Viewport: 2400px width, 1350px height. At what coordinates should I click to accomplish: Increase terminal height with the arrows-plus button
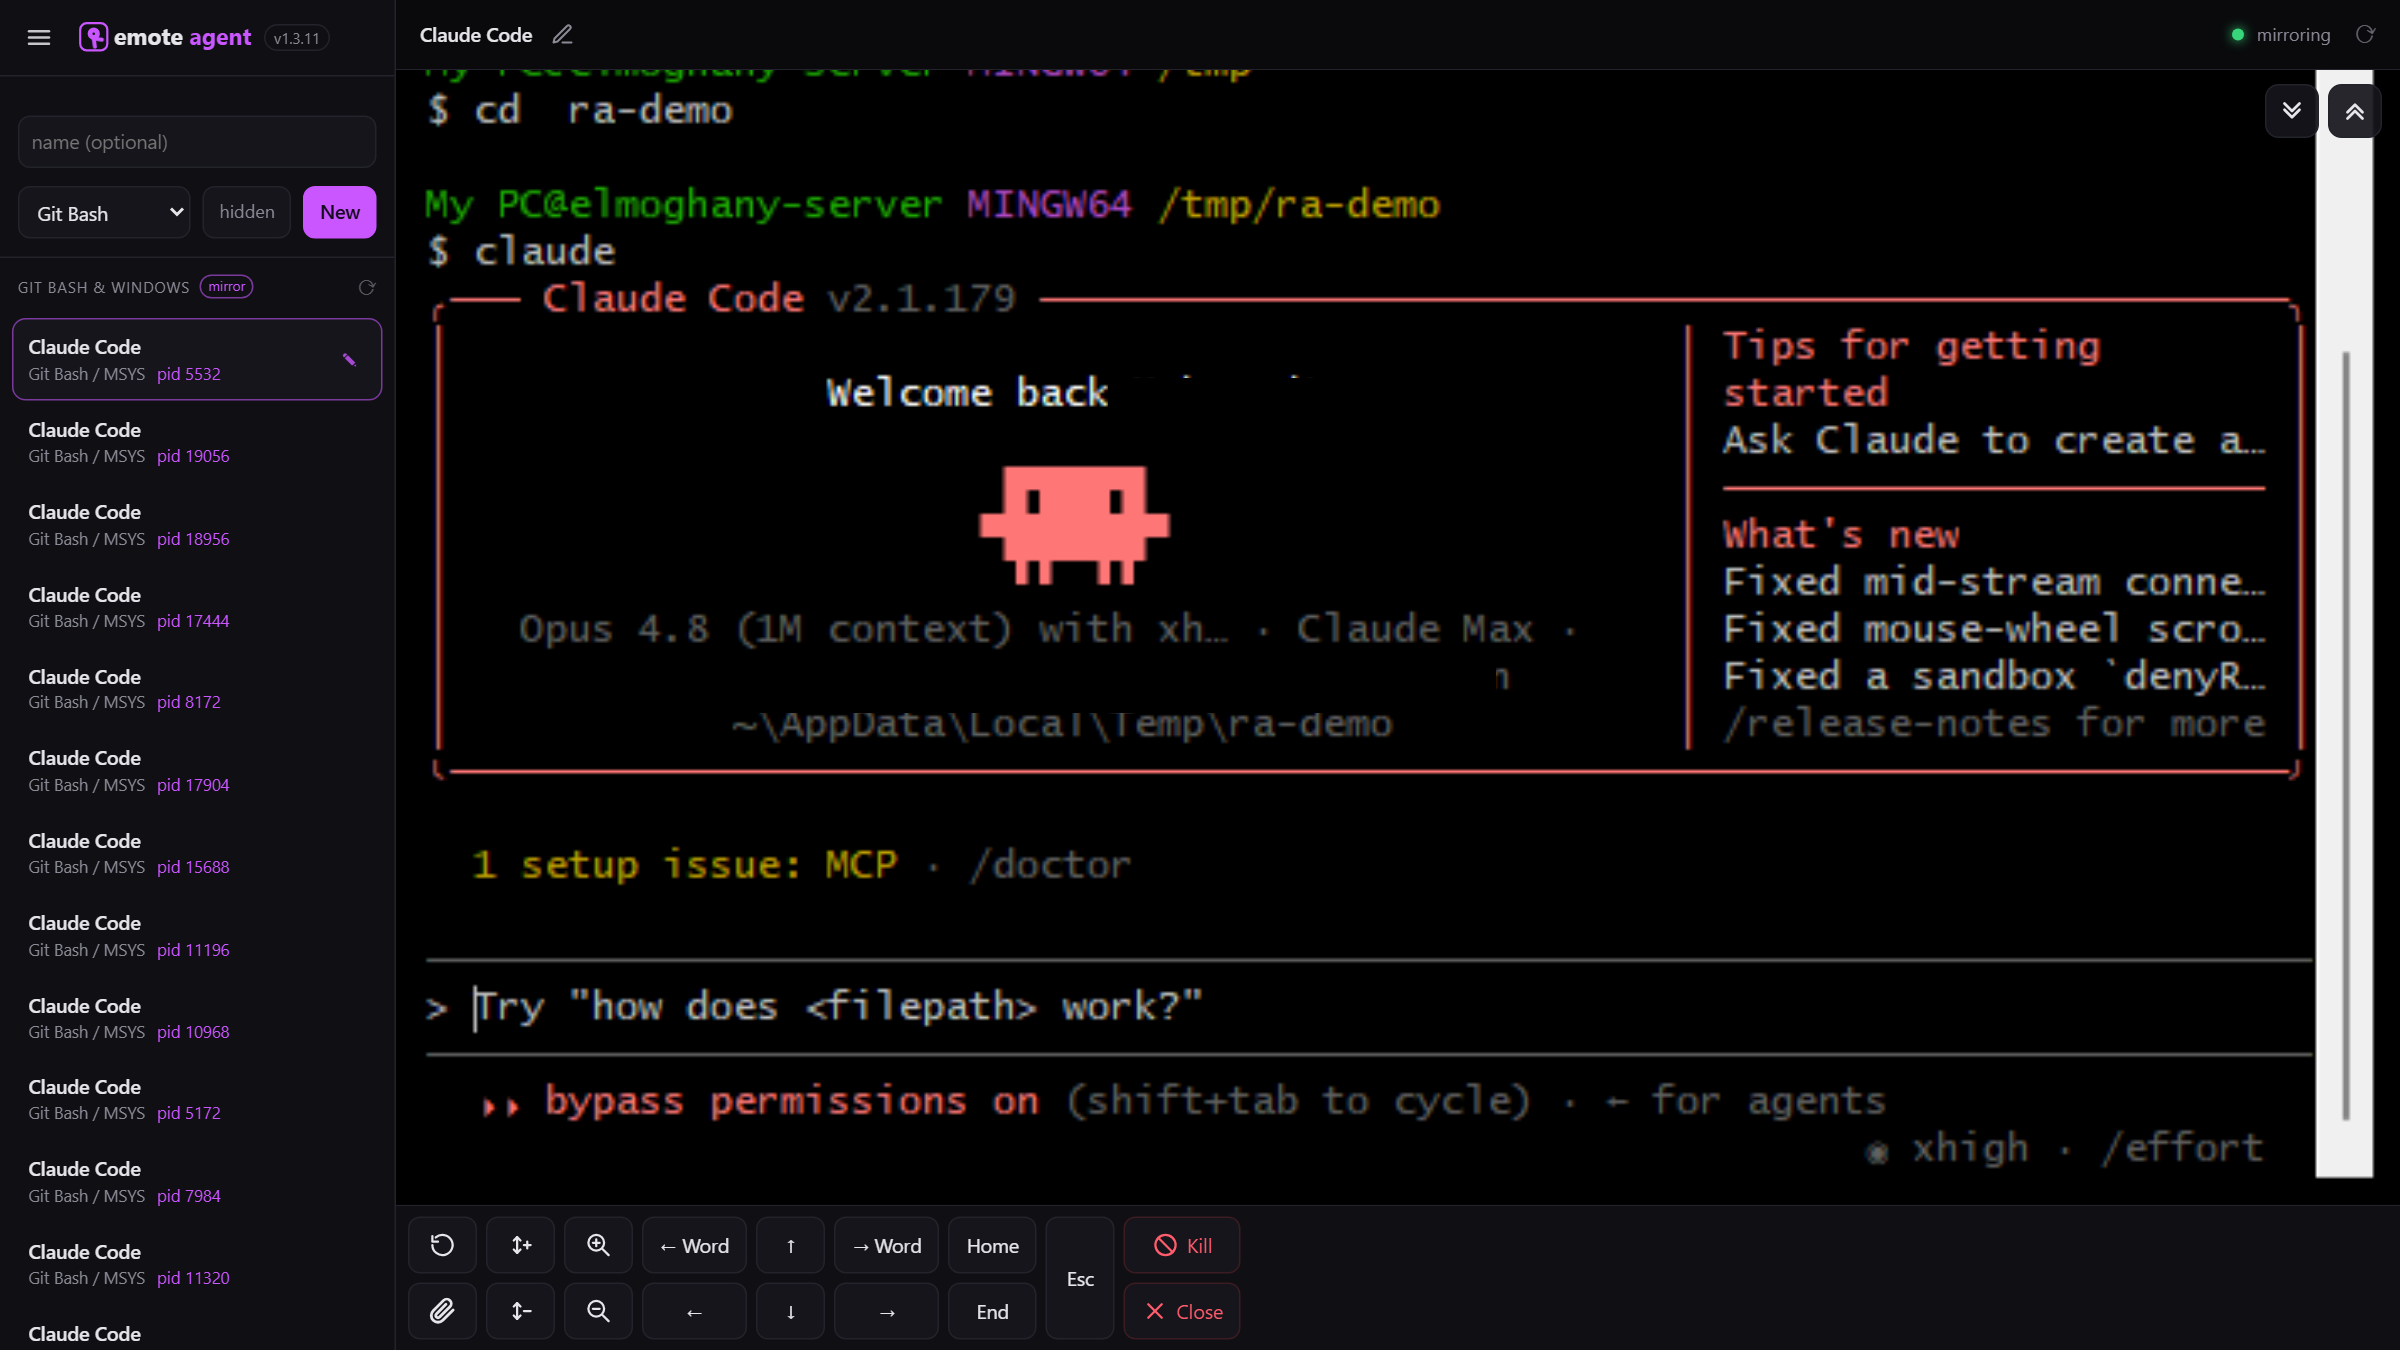(x=521, y=1245)
